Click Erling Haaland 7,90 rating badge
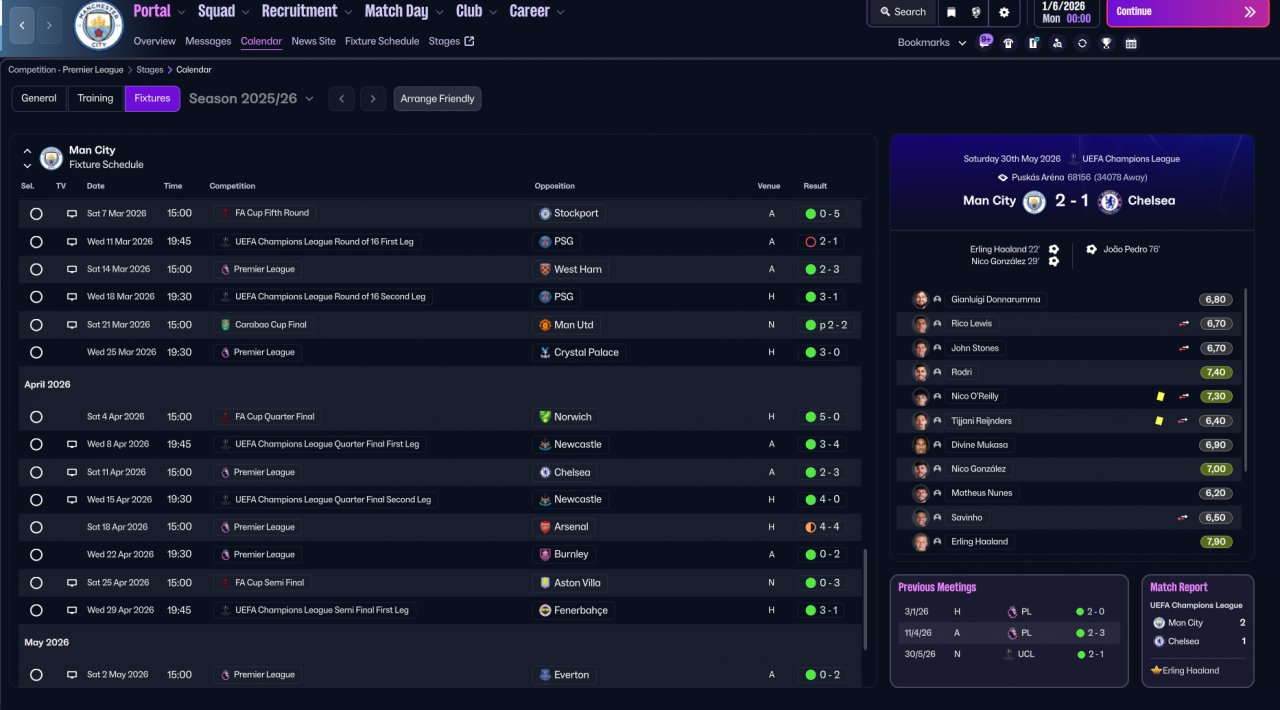 pyautogui.click(x=1216, y=541)
